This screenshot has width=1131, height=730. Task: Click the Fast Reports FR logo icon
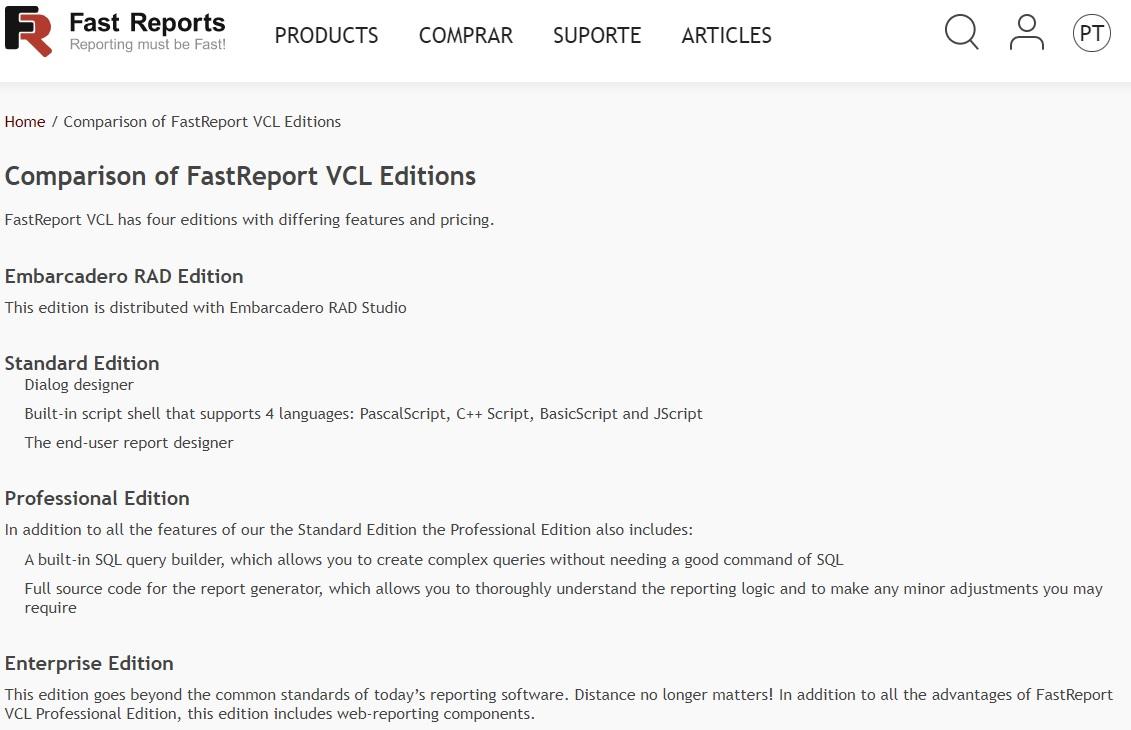29,32
